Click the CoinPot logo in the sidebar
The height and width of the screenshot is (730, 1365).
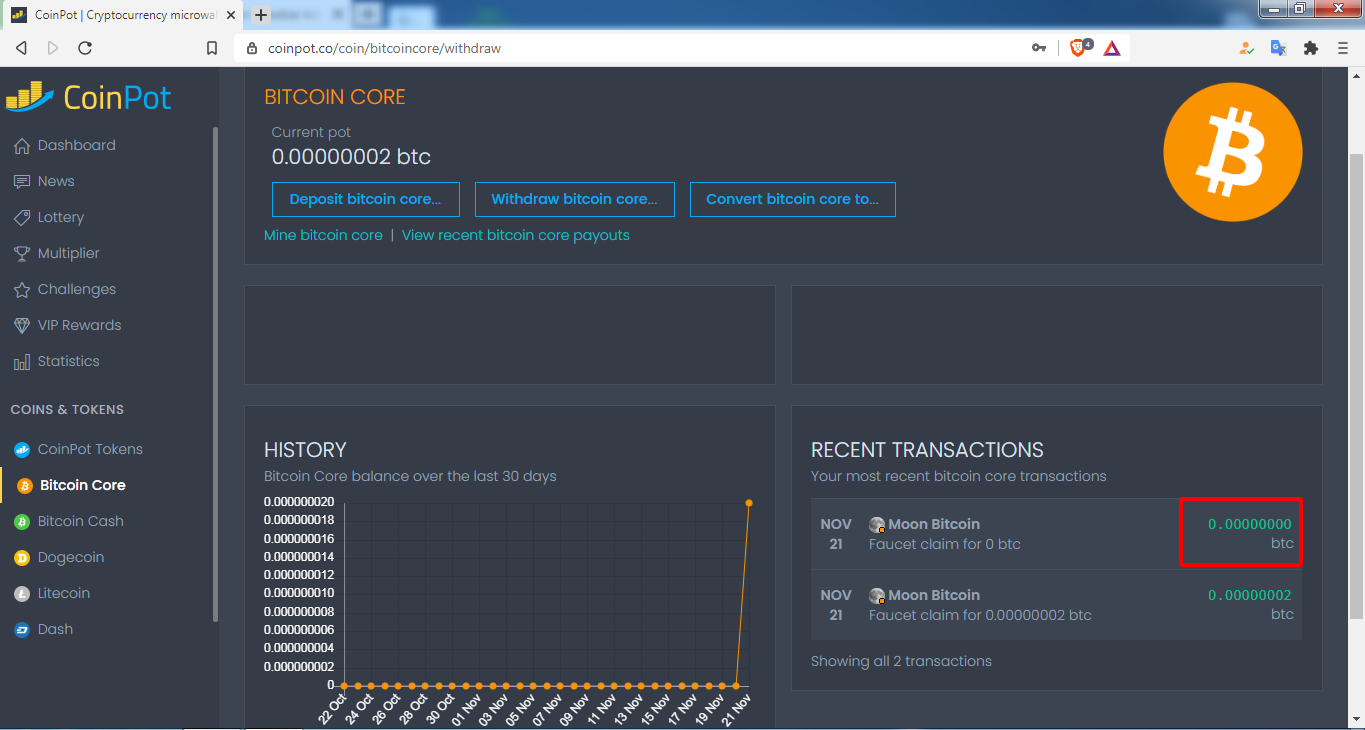(x=88, y=97)
